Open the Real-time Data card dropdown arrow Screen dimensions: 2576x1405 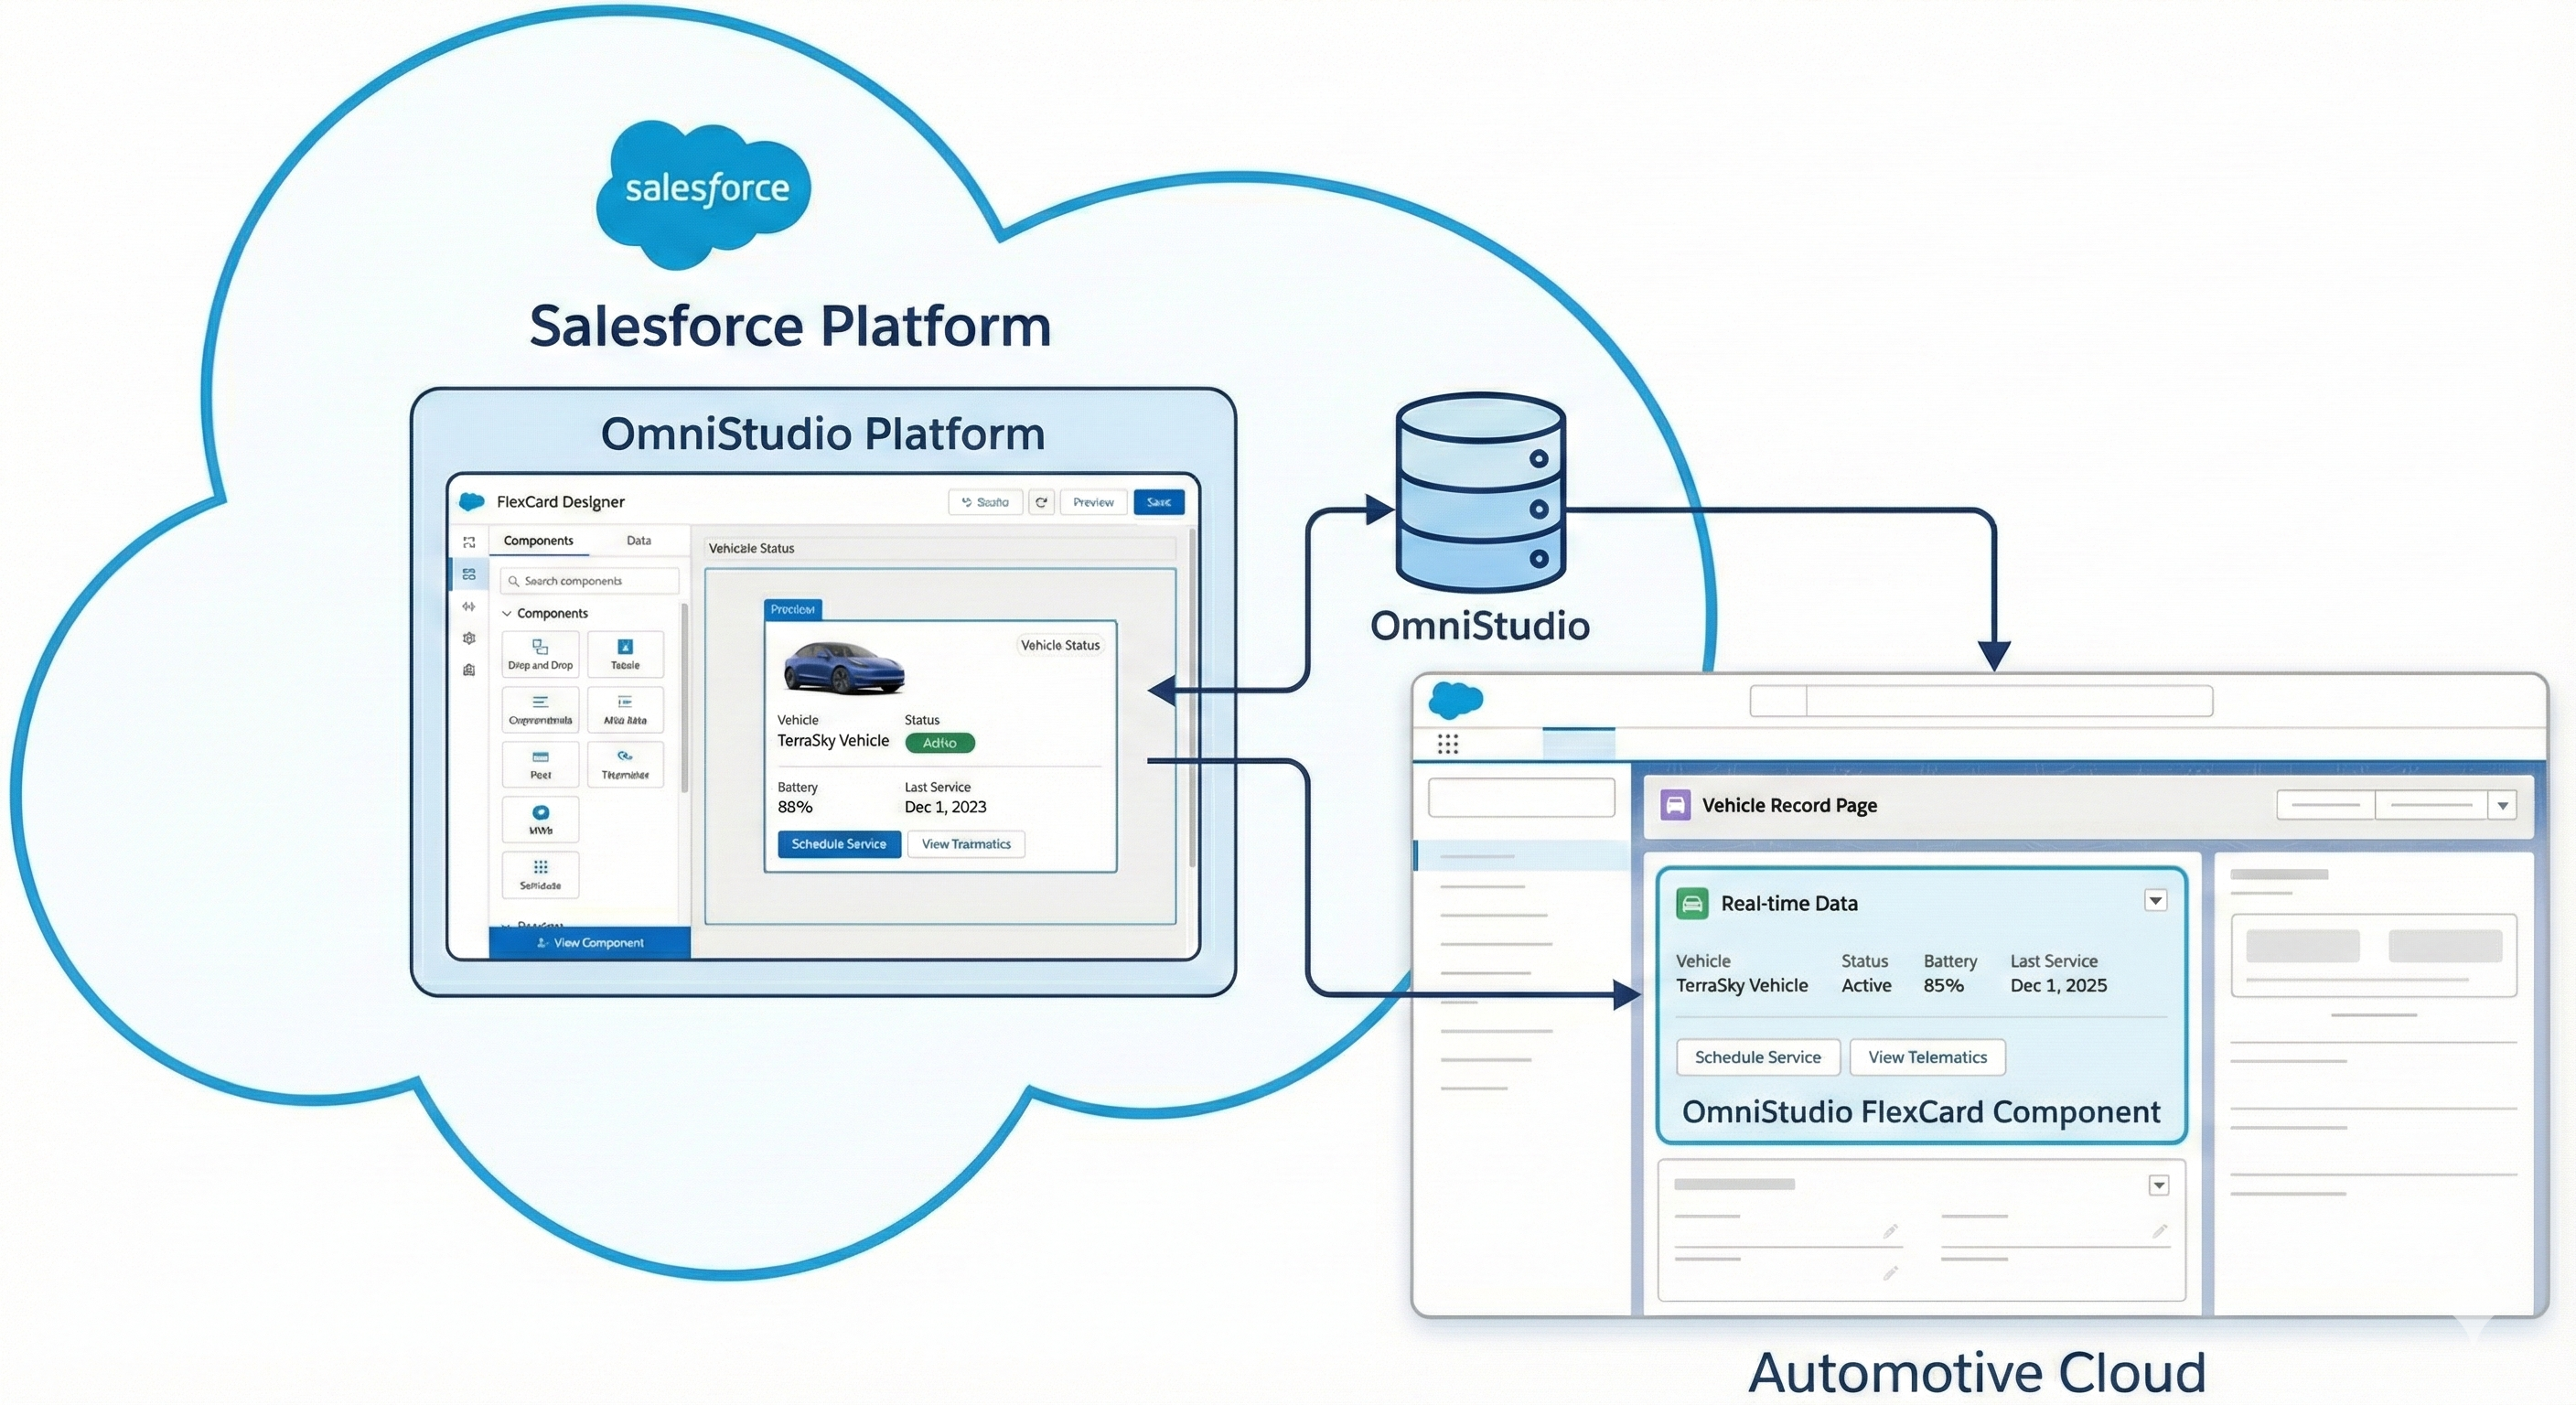[x=2155, y=901]
